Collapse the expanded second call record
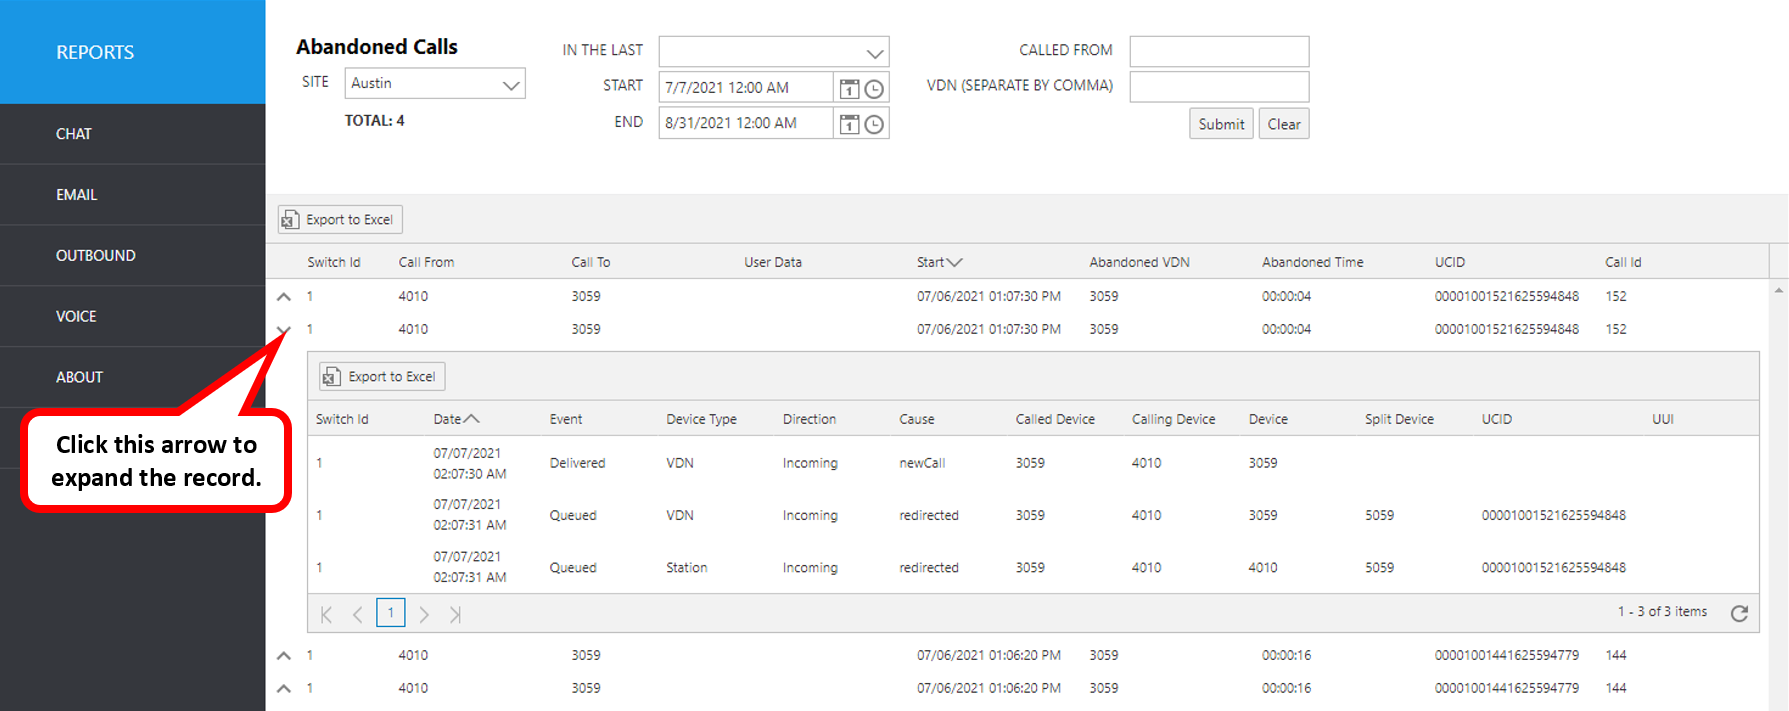This screenshot has width=1789, height=711. (284, 329)
